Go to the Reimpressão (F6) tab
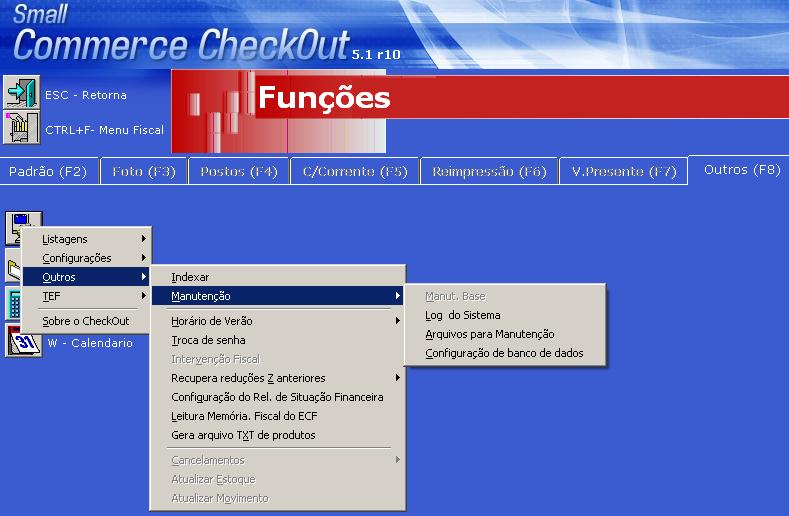The width and height of the screenshot is (789, 516). click(489, 172)
